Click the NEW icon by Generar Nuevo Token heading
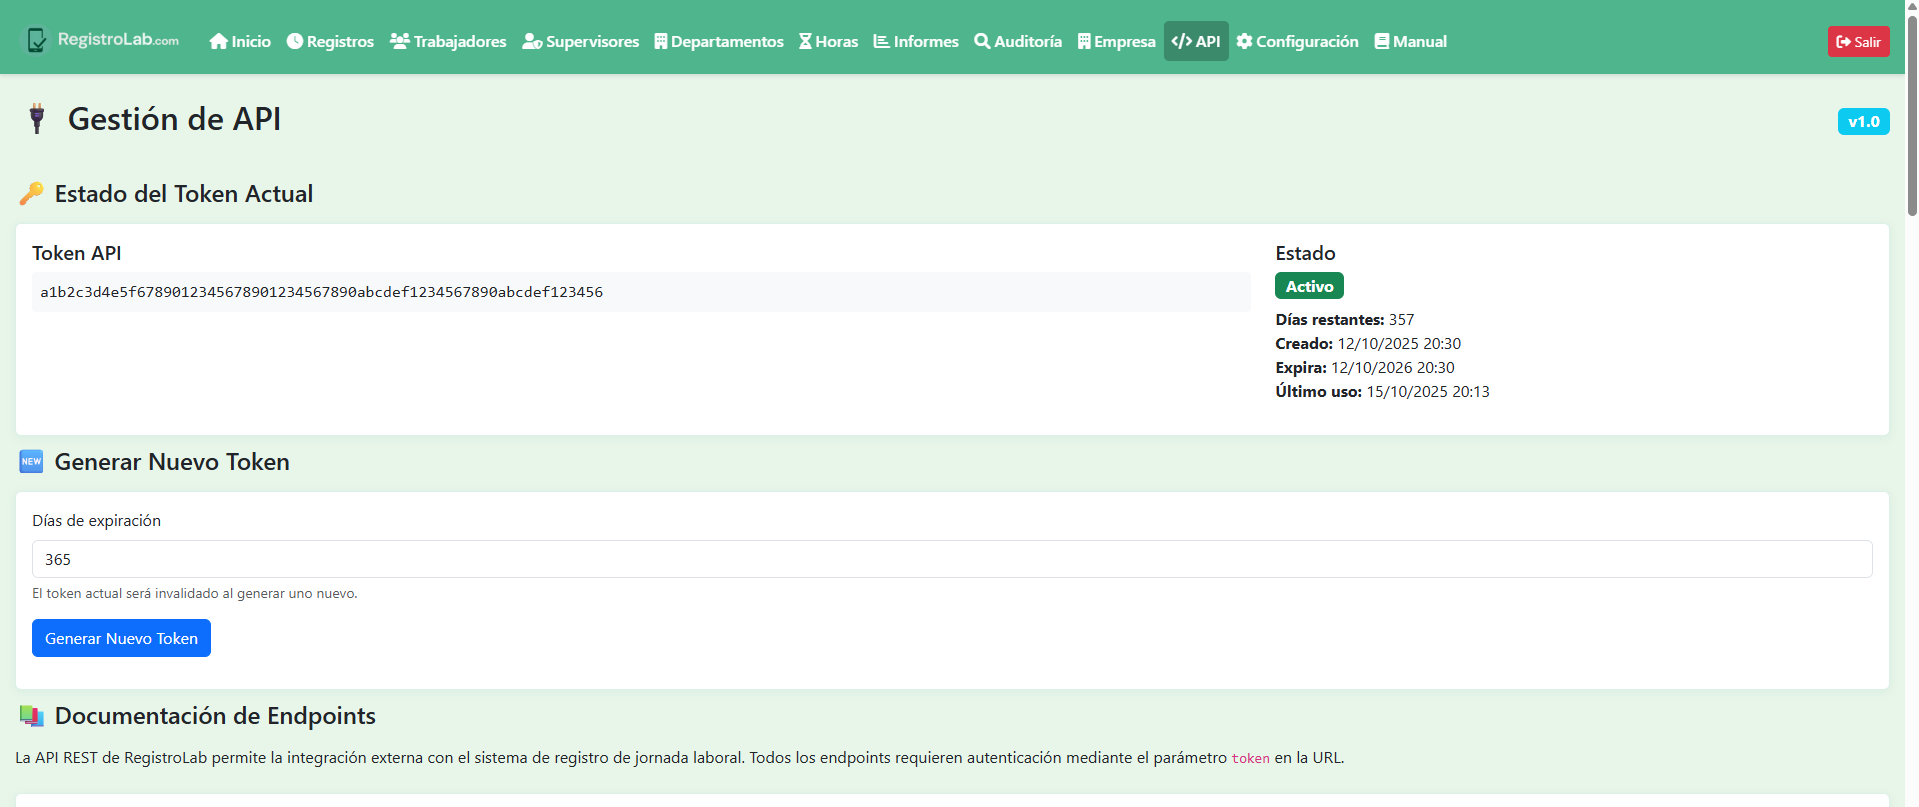Image resolution: width=1919 pixels, height=807 pixels. [31, 461]
